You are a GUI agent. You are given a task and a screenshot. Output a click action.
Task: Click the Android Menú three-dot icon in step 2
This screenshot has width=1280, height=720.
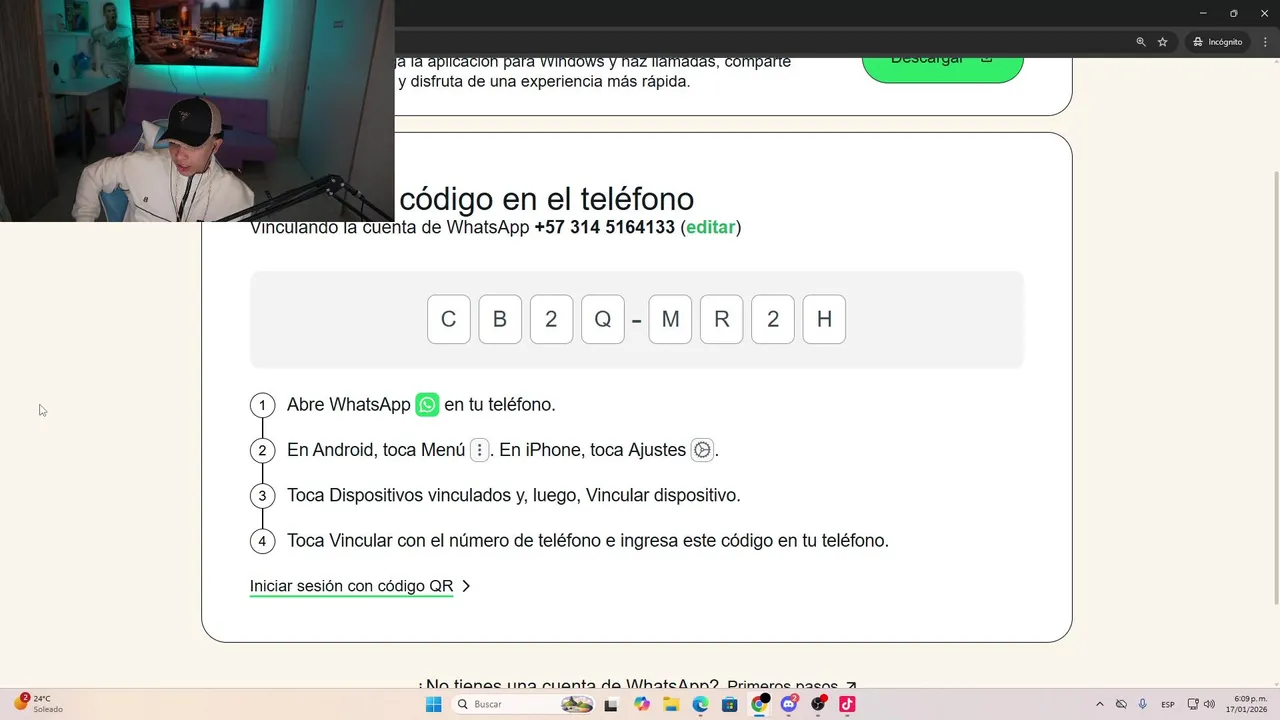[x=480, y=450]
